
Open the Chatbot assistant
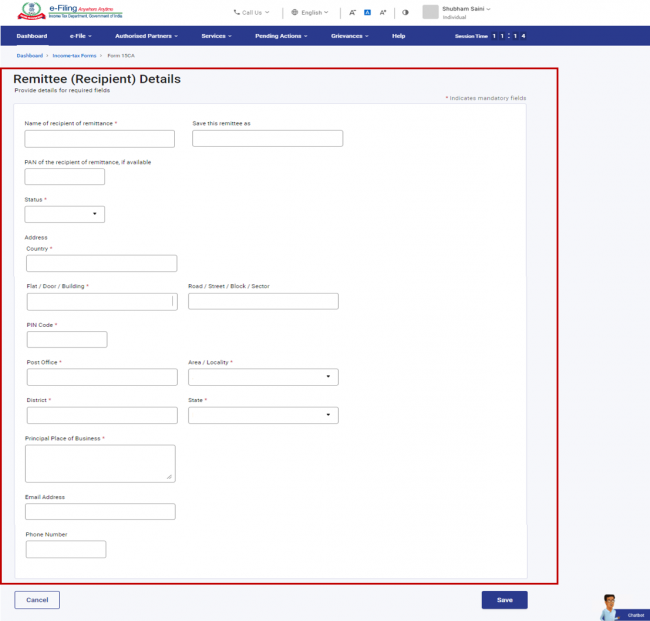click(x=622, y=607)
